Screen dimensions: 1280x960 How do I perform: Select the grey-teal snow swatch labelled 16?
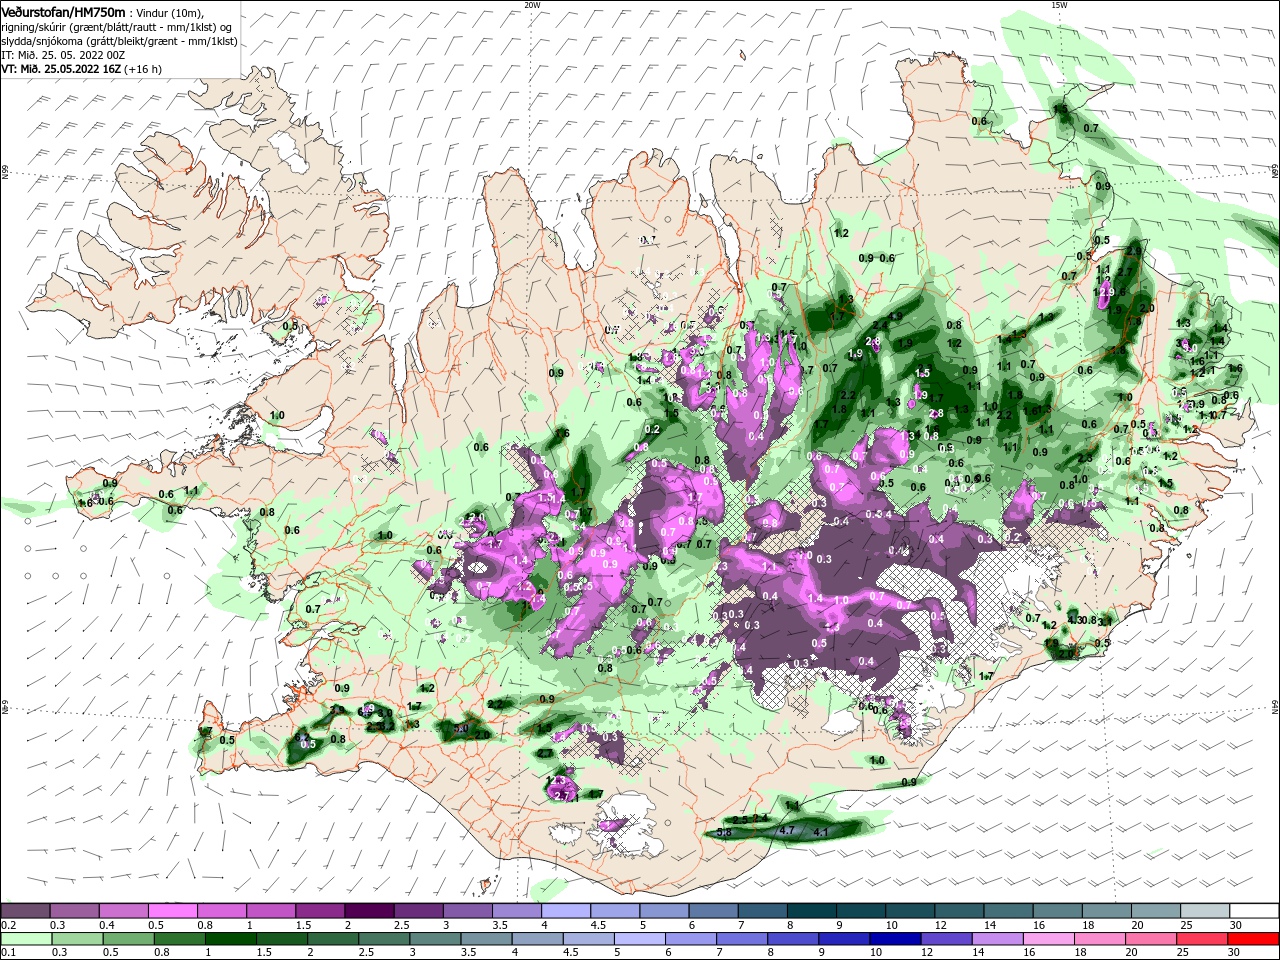[1058, 911]
